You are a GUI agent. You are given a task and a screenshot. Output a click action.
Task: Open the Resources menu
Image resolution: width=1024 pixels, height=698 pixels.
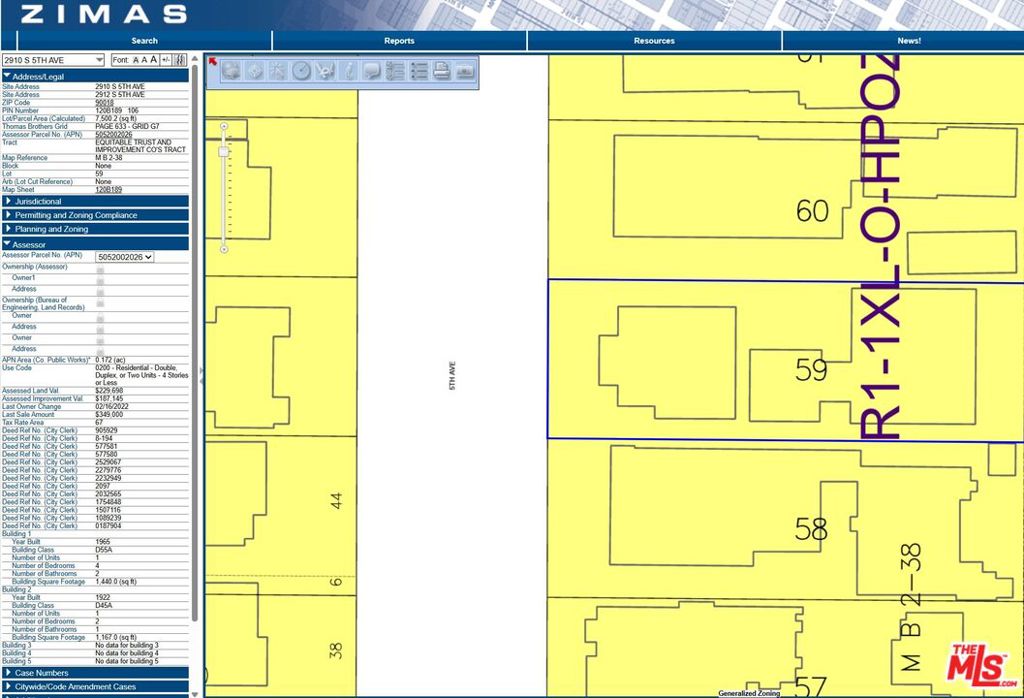[x=654, y=41]
